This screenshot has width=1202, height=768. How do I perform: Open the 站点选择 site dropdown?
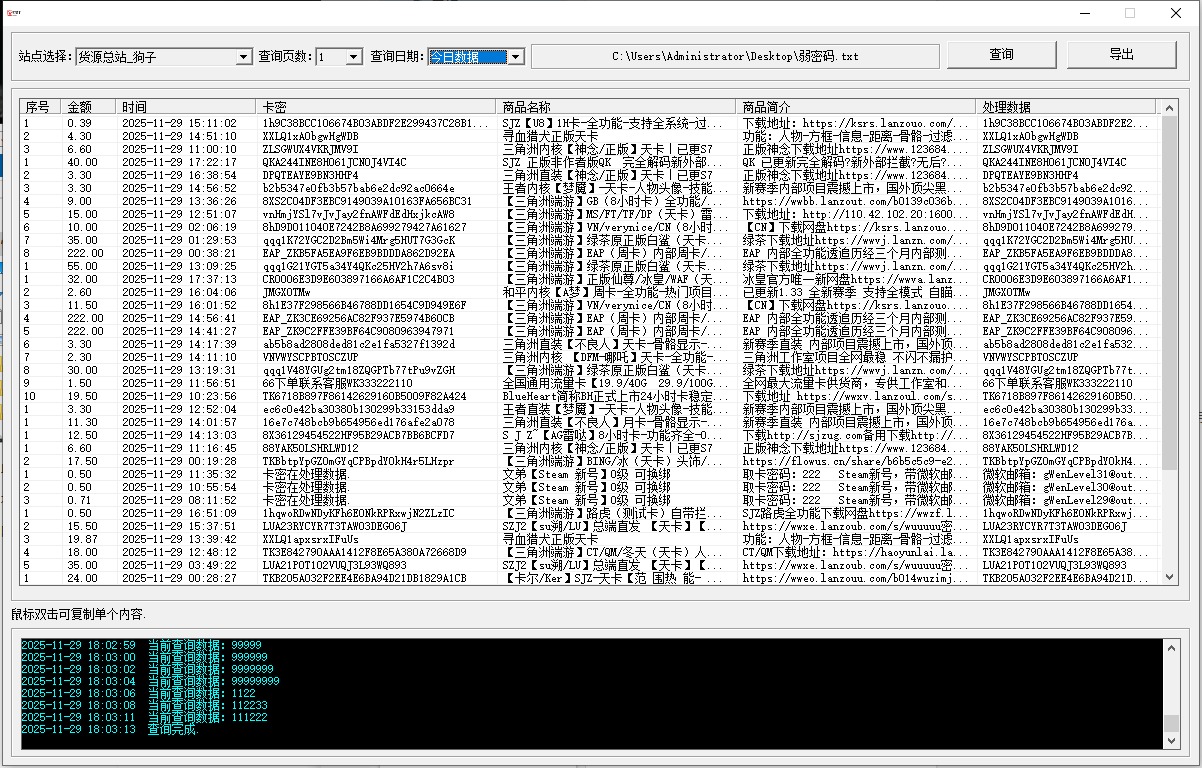coord(244,57)
